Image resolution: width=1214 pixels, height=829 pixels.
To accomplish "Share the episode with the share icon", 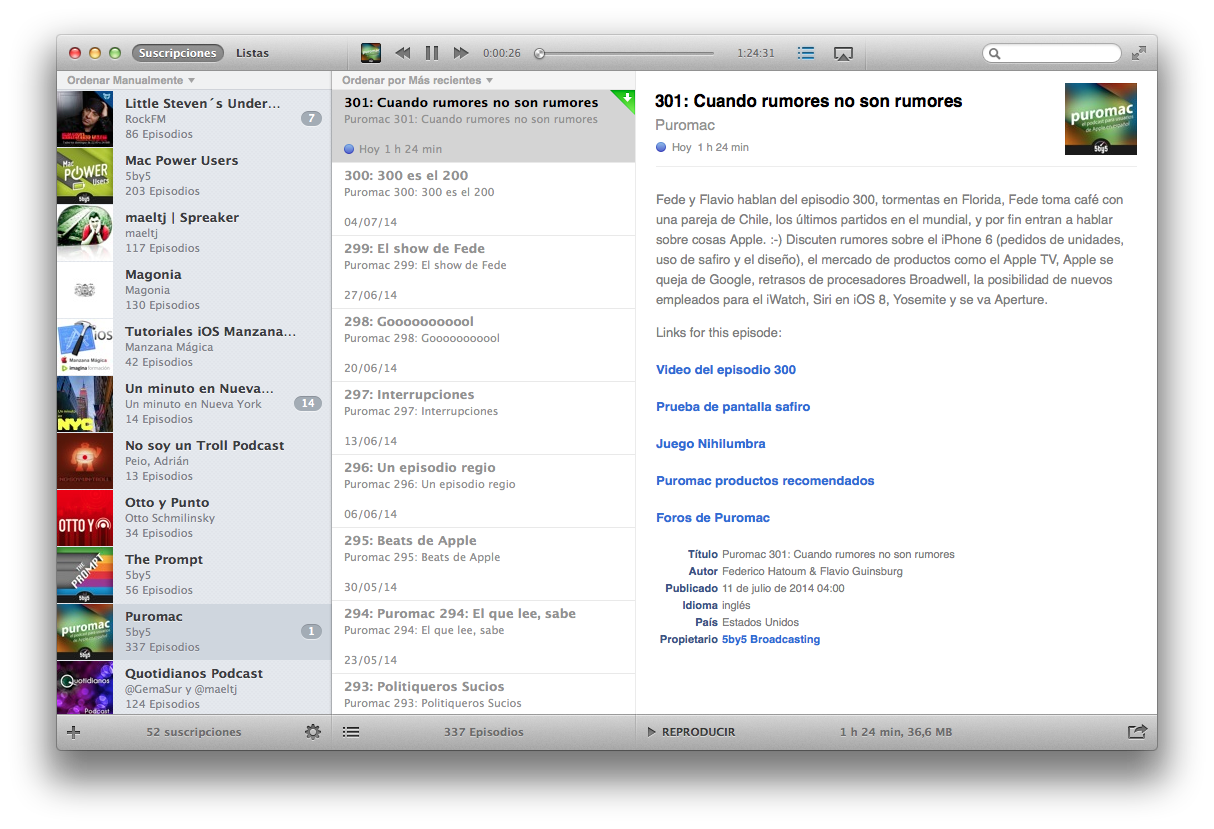I will [x=1137, y=732].
